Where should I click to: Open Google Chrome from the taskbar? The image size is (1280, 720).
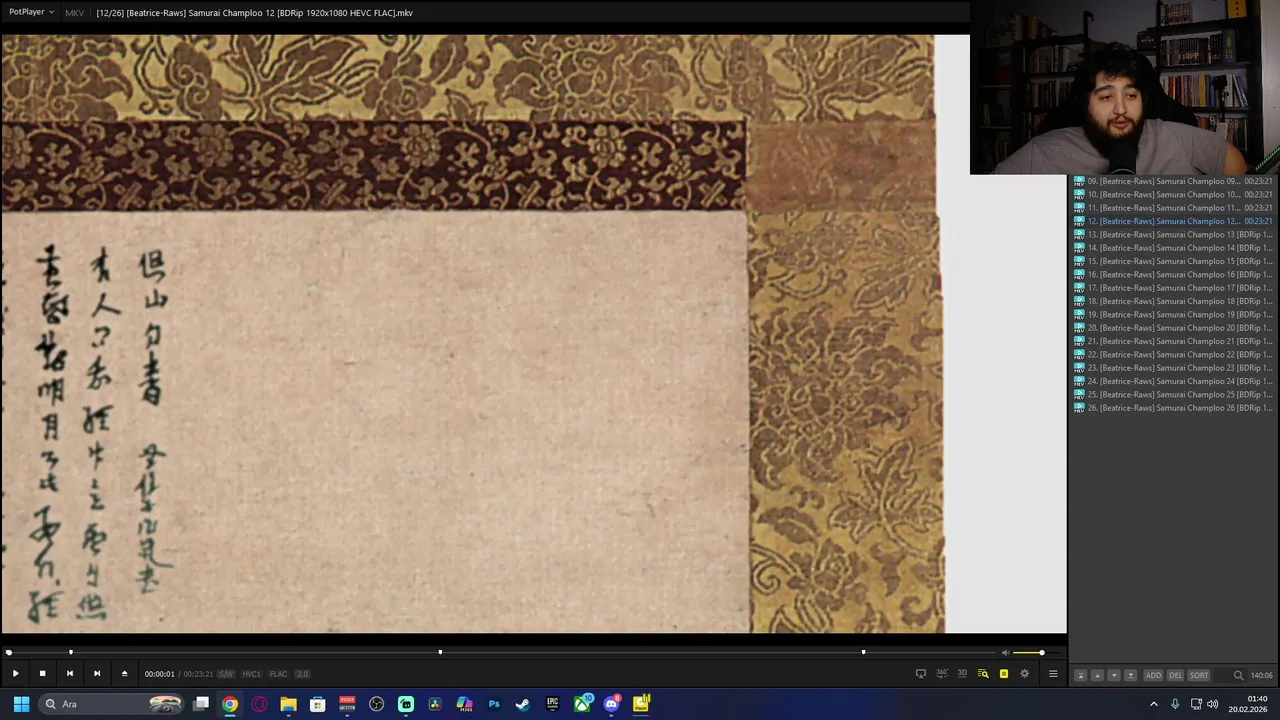pos(230,704)
